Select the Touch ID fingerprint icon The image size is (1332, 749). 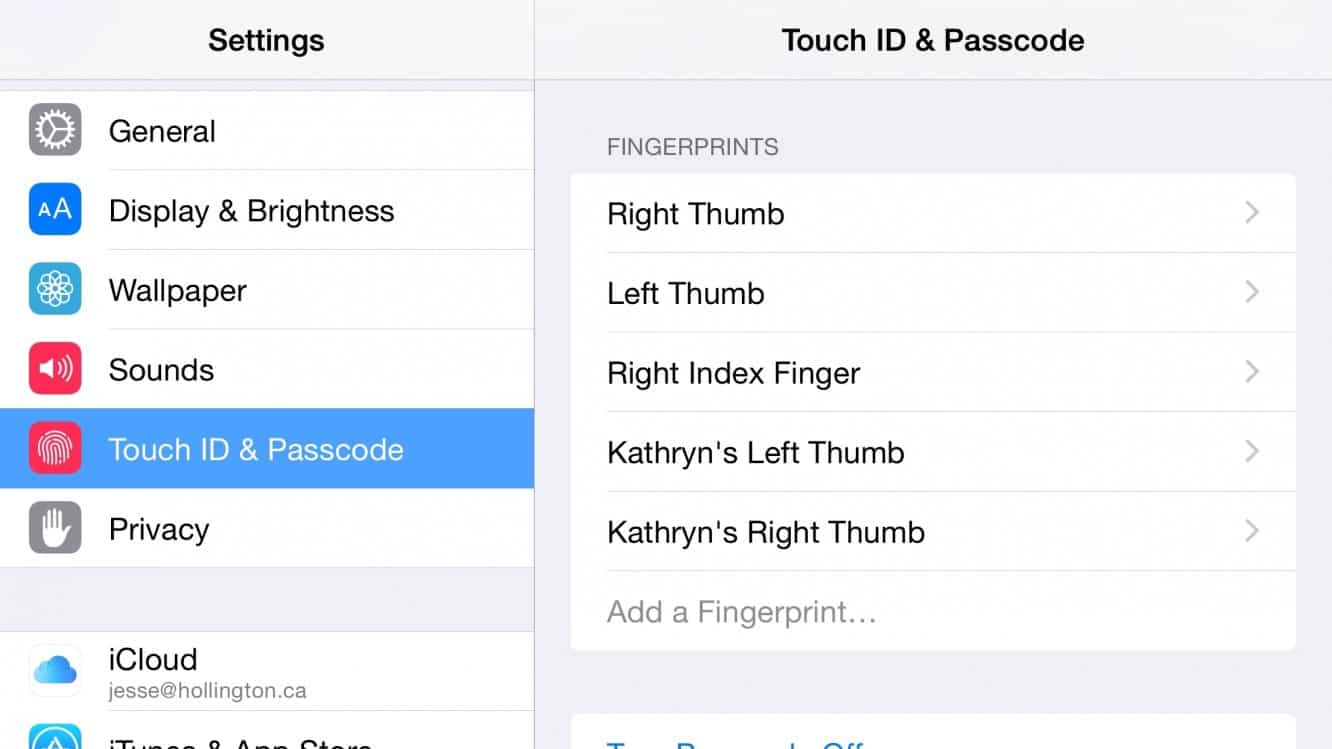55,449
